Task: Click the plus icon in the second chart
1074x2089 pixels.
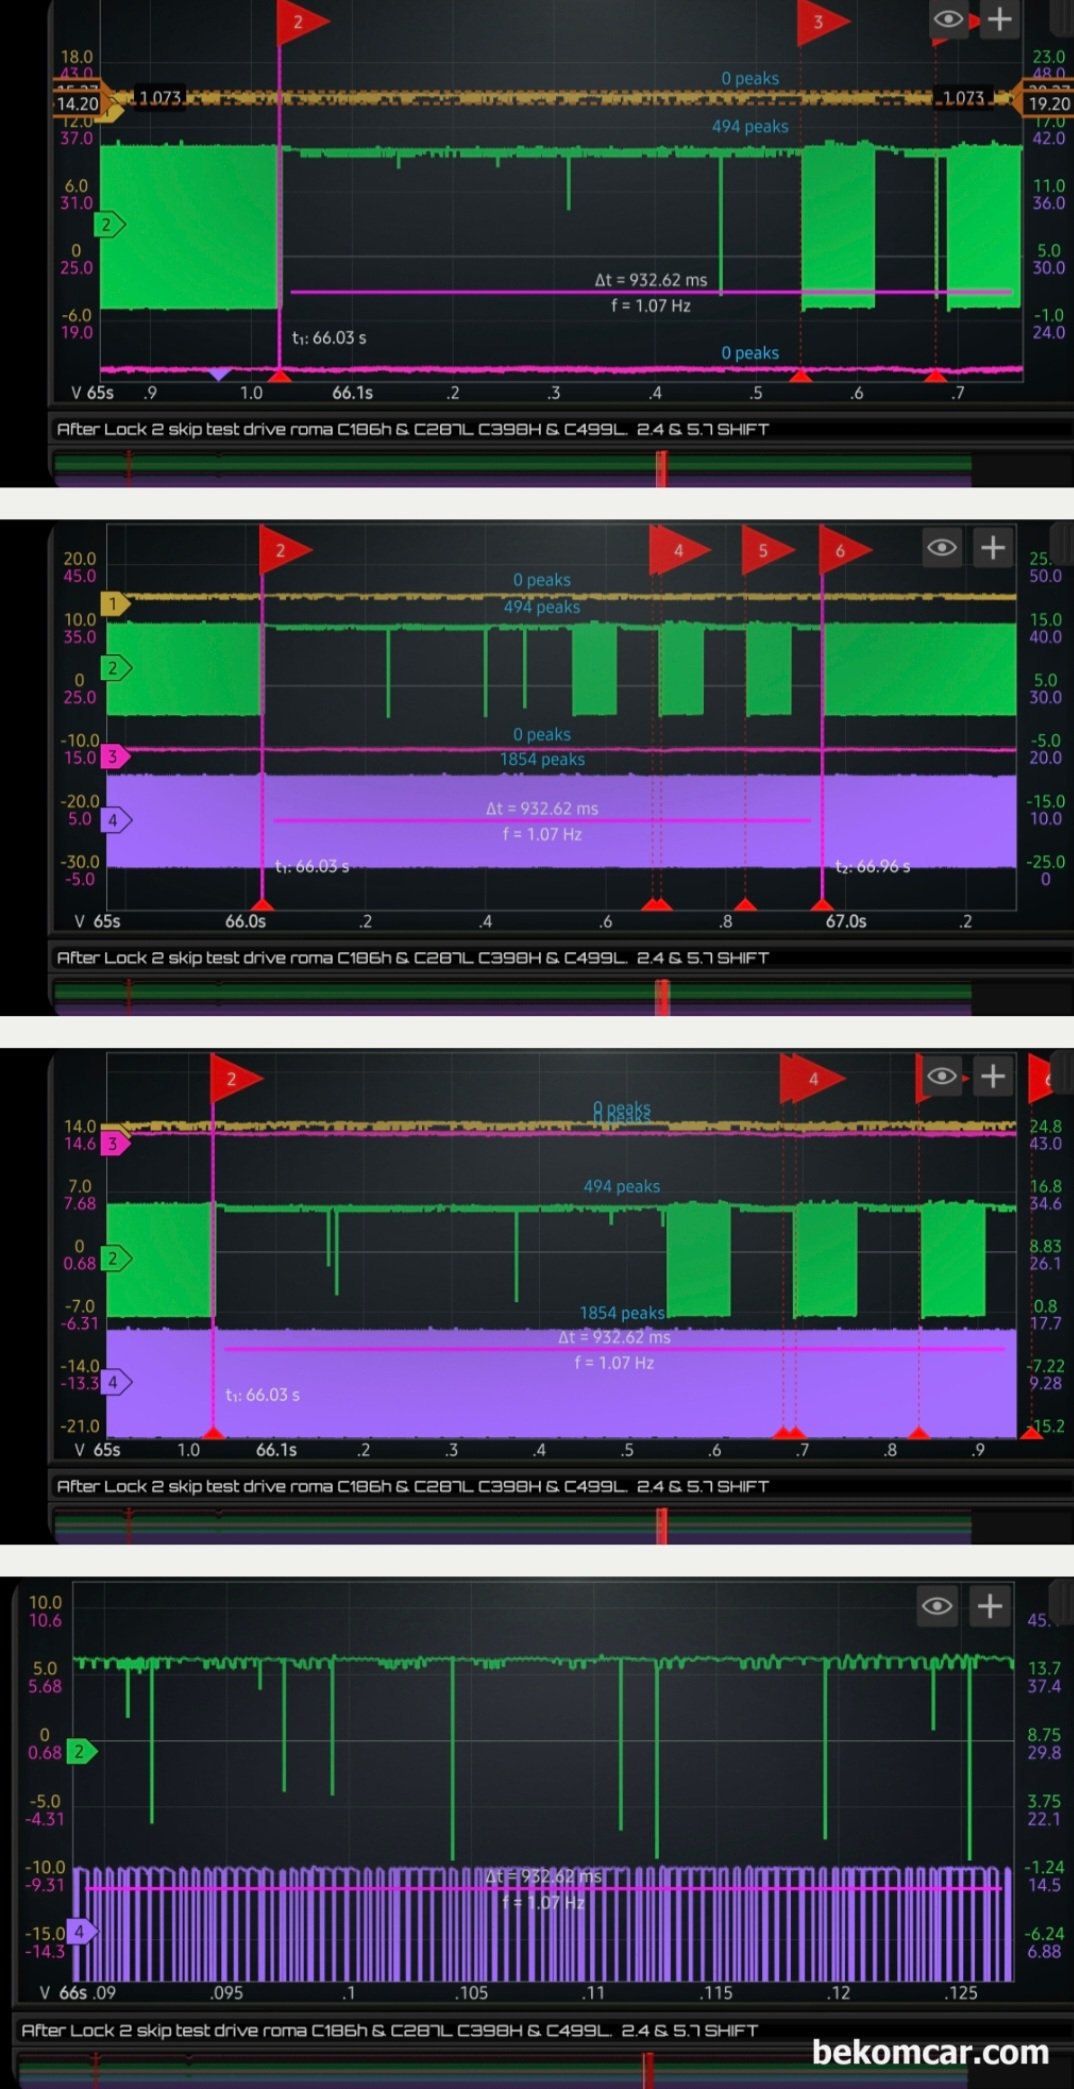Action: (x=993, y=547)
